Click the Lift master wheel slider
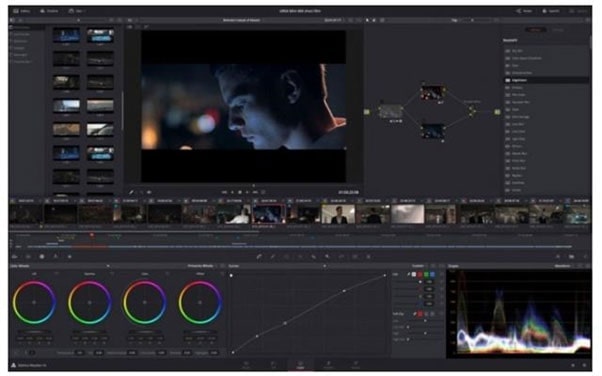The height and width of the screenshot is (376, 602). 35,331
